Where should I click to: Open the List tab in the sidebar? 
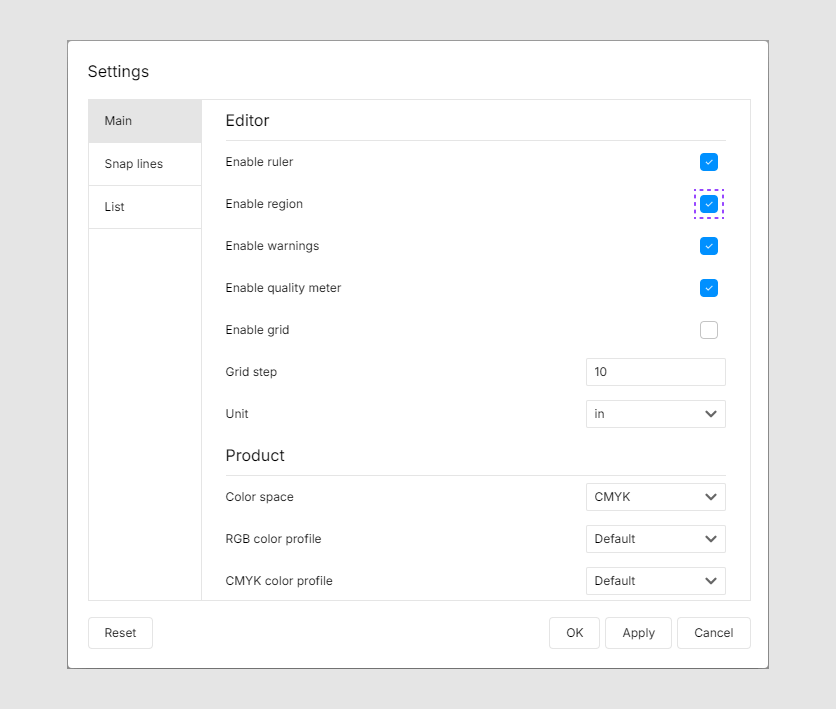click(x=145, y=207)
